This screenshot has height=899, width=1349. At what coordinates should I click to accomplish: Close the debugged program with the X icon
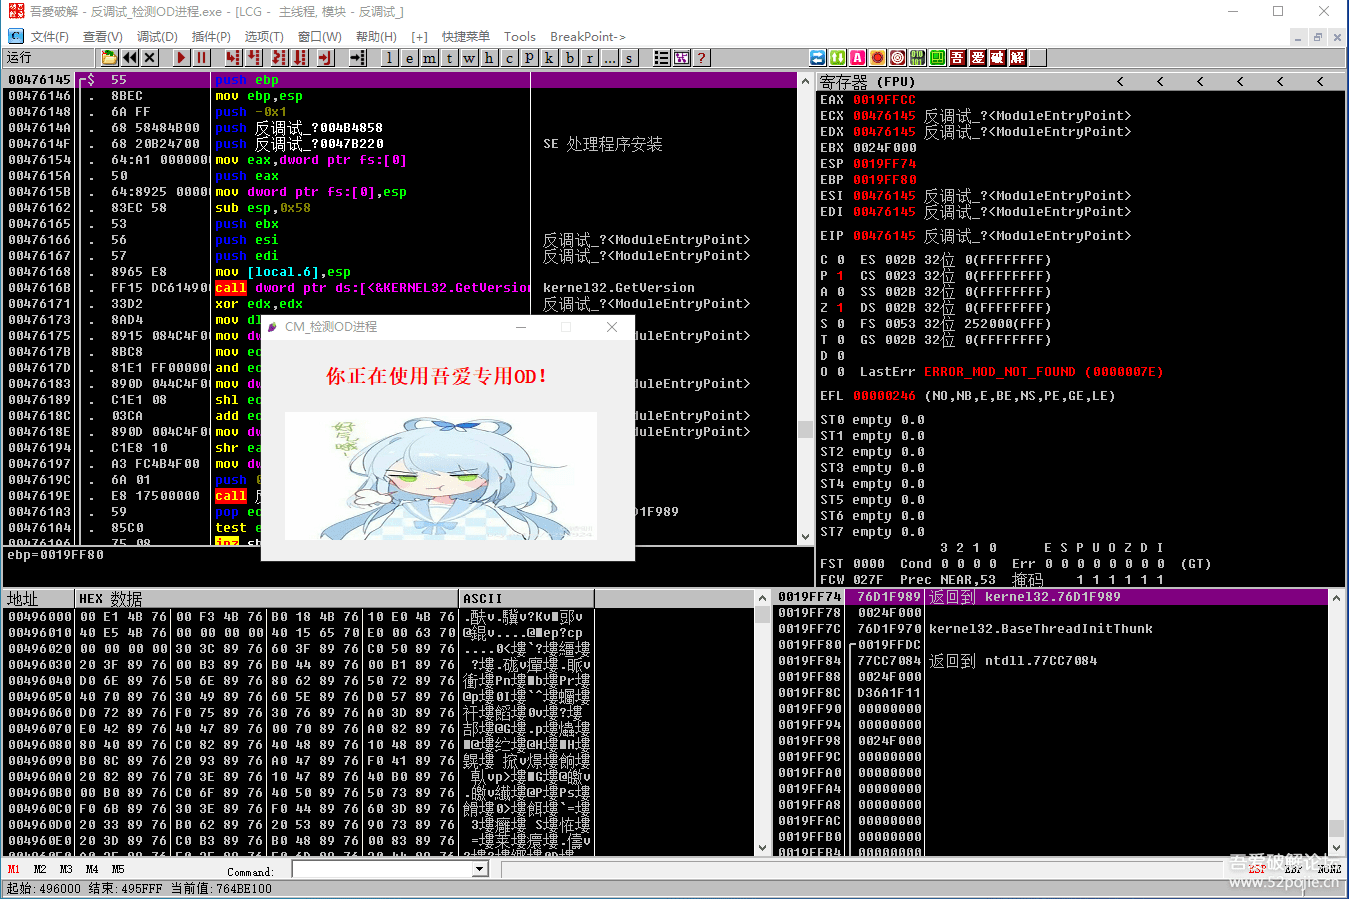(x=150, y=58)
